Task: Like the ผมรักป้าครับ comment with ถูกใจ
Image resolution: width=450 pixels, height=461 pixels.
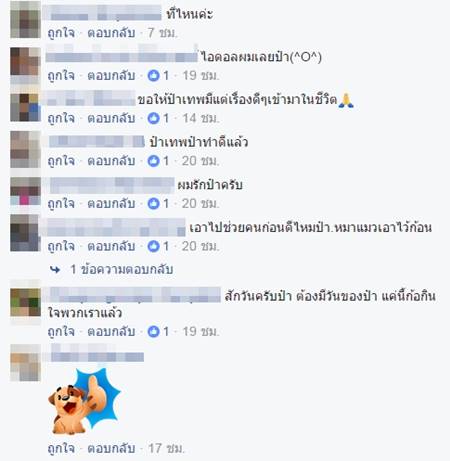Action: coord(61,204)
